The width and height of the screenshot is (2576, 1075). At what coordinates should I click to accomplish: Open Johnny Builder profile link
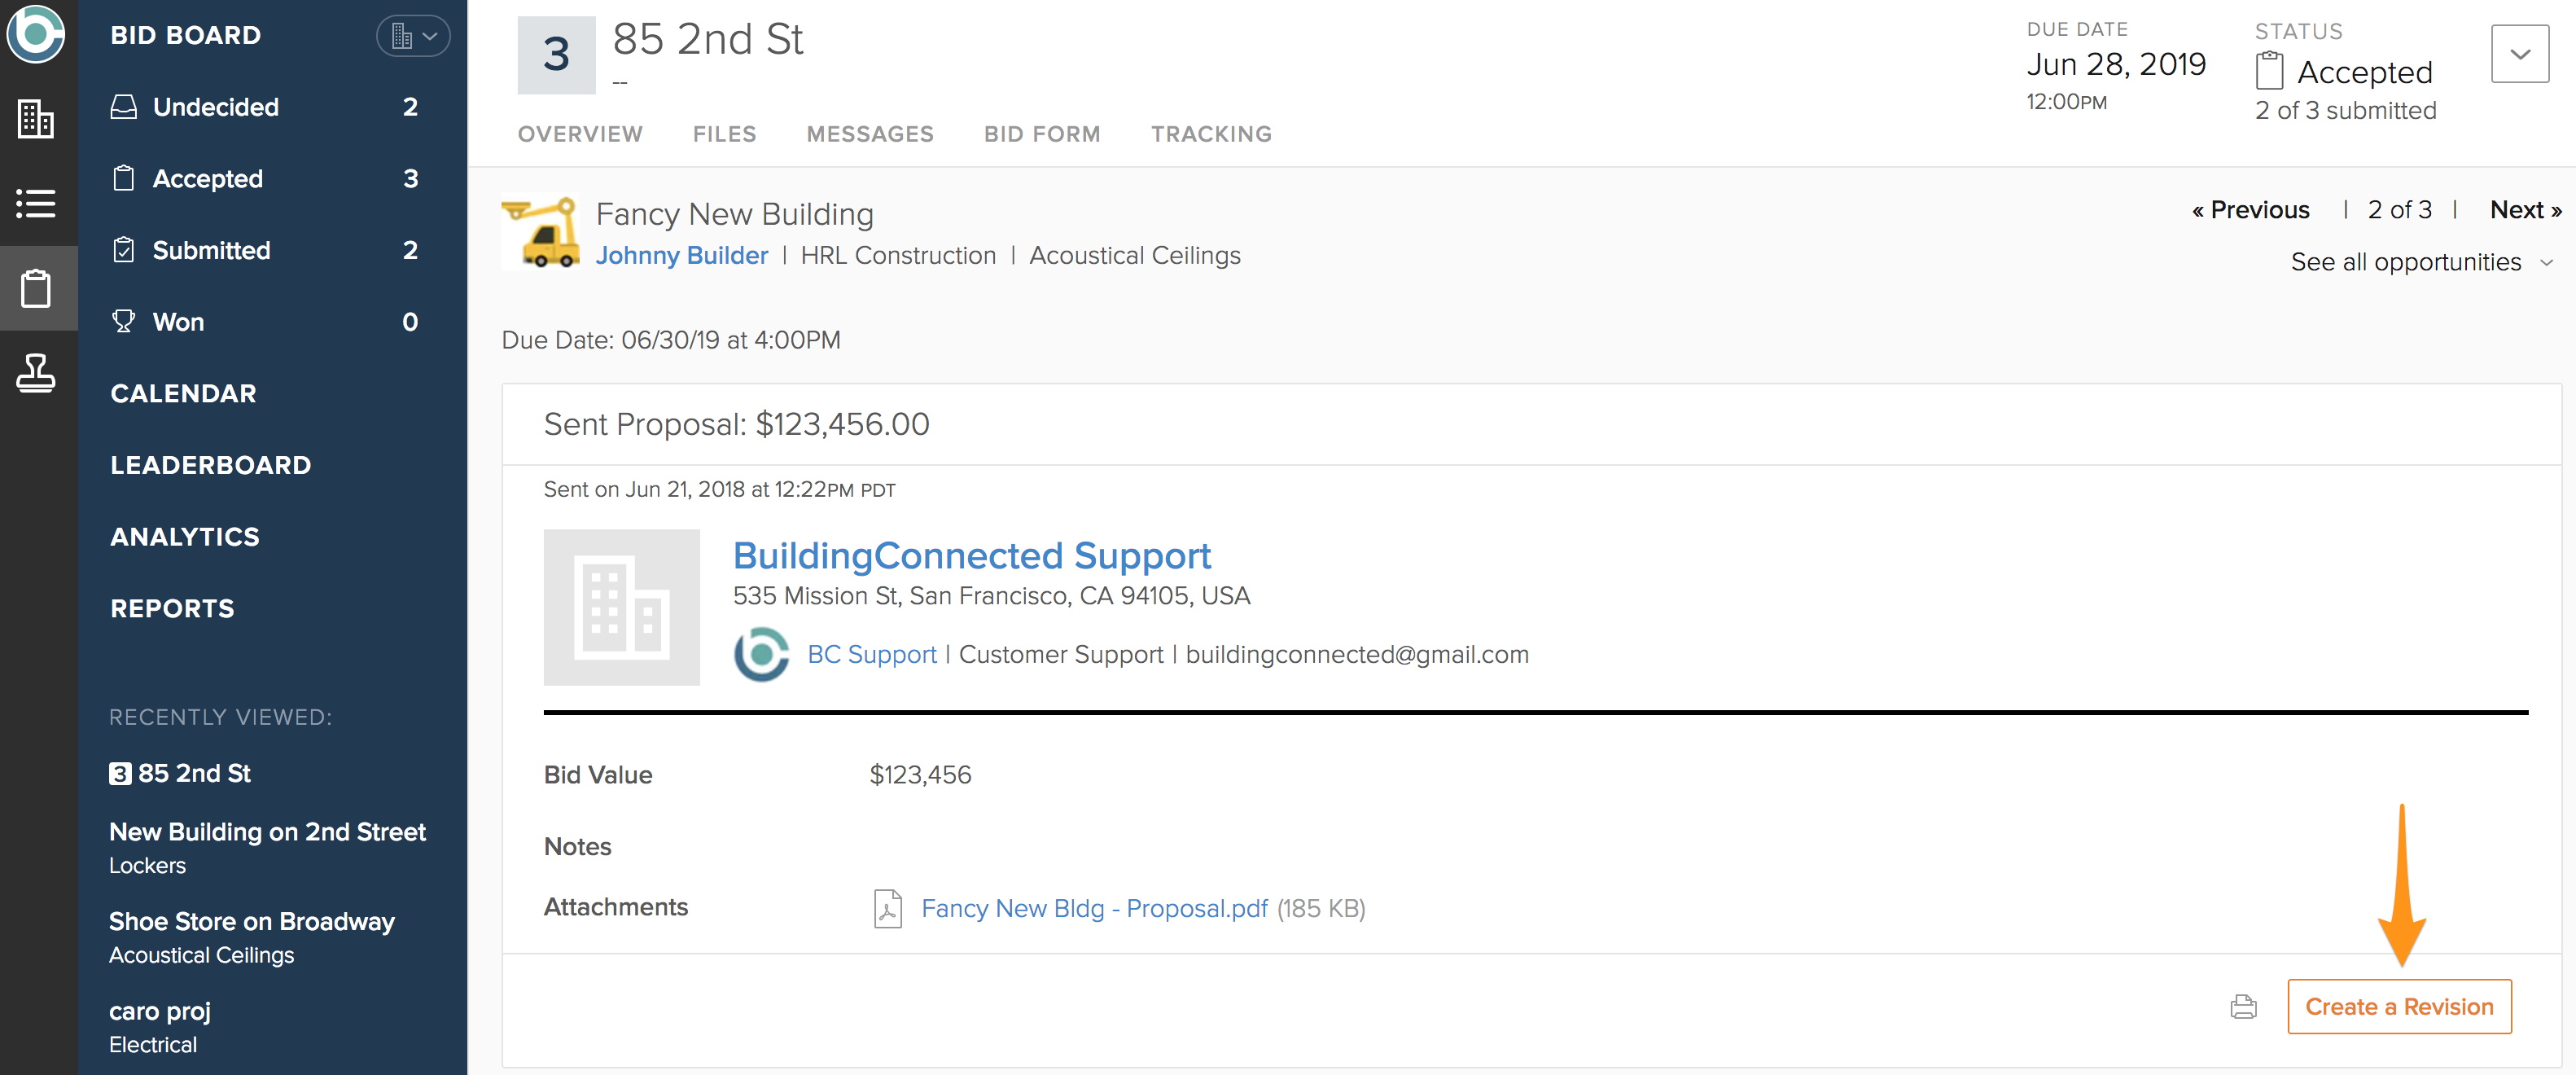click(681, 256)
